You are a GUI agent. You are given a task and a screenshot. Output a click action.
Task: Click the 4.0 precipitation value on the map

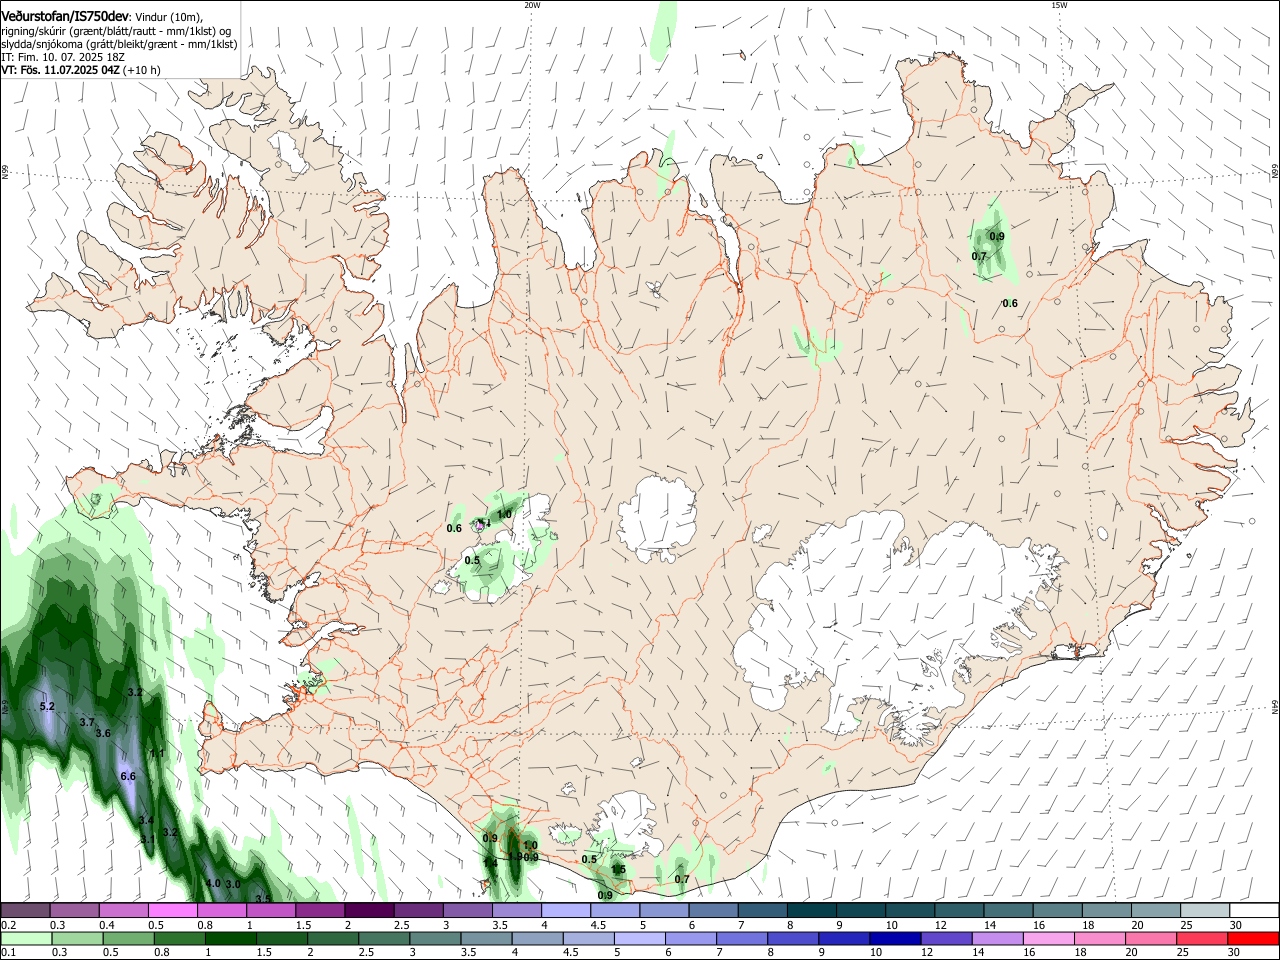(213, 883)
